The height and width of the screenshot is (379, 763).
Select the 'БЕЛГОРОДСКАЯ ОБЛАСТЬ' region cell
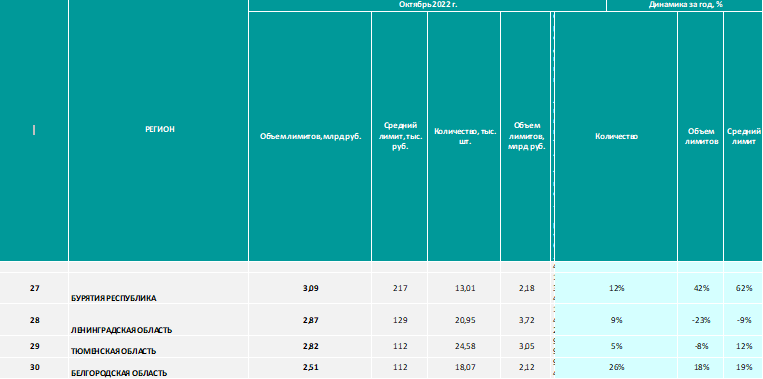click(159, 368)
